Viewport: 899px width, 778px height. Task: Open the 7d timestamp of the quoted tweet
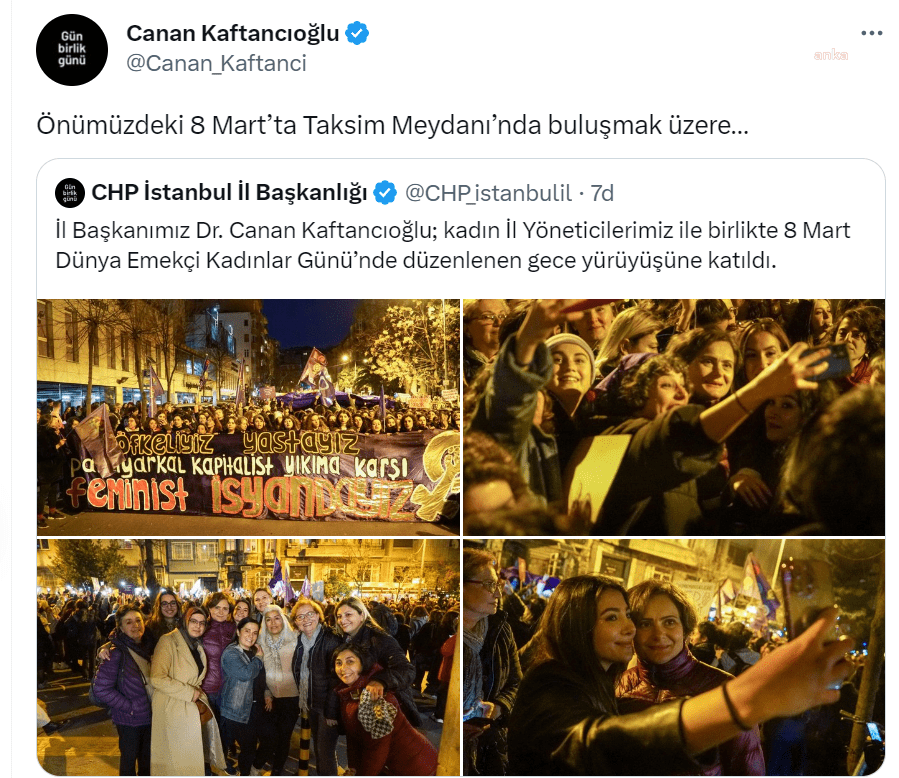[x=603, y=193]
